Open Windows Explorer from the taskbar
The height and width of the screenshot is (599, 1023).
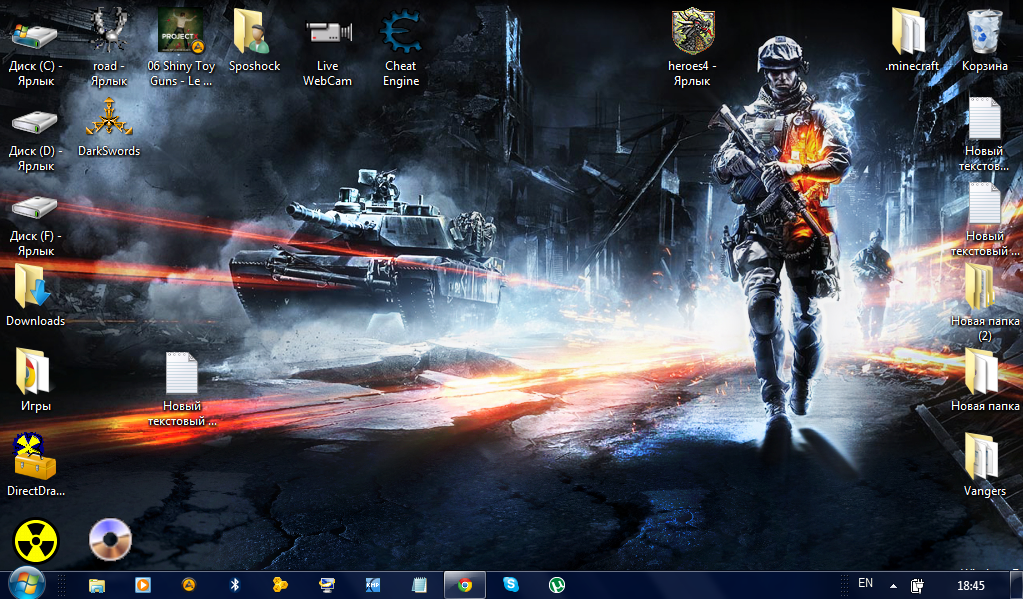pos(97,585)
